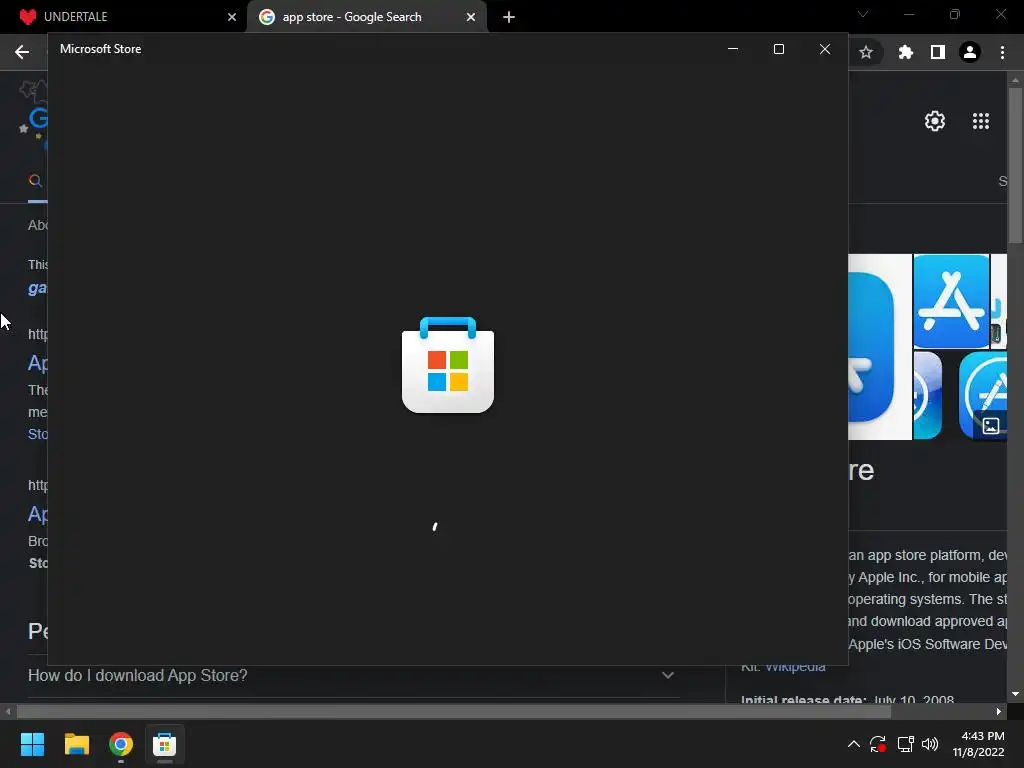Click the scroll down arrow of the page

(x=1015, y=694)
